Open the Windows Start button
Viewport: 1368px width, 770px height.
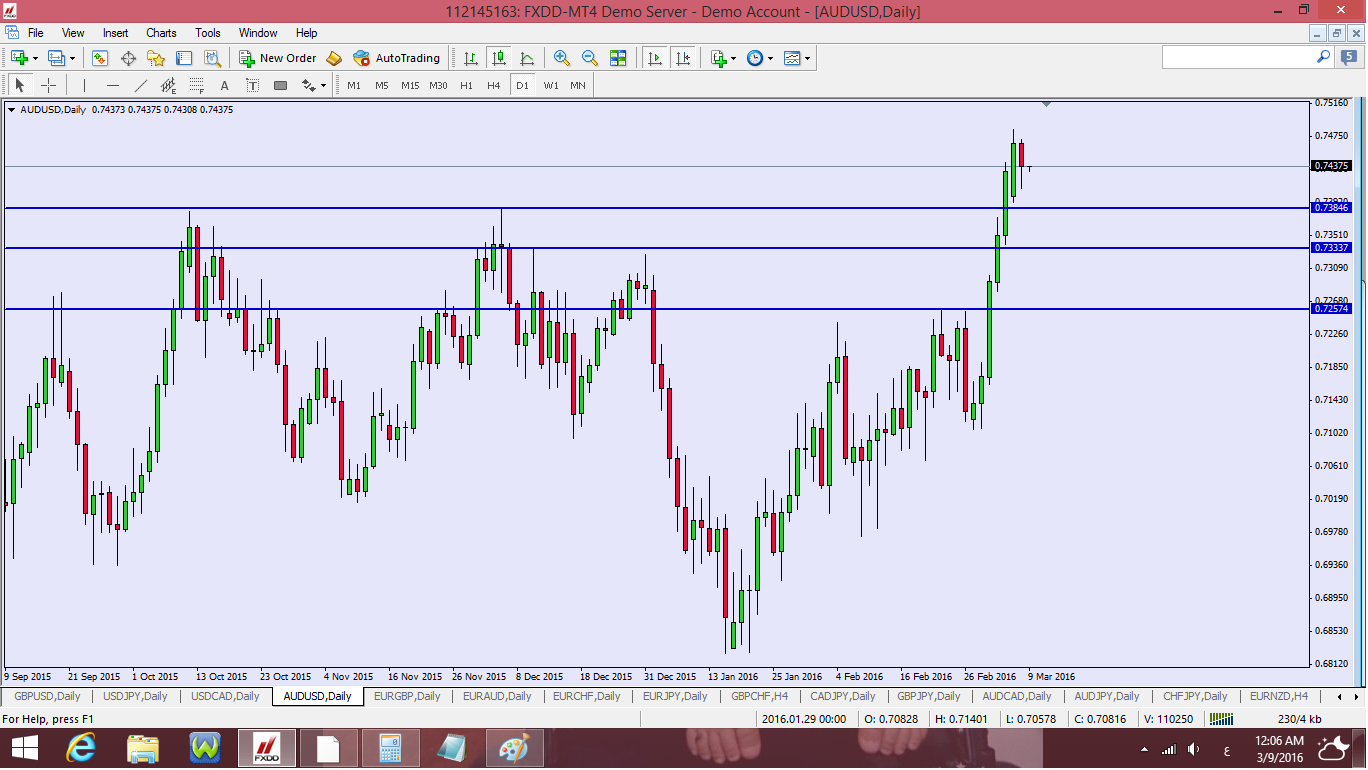pyautogui.click(x=24, y=749)
